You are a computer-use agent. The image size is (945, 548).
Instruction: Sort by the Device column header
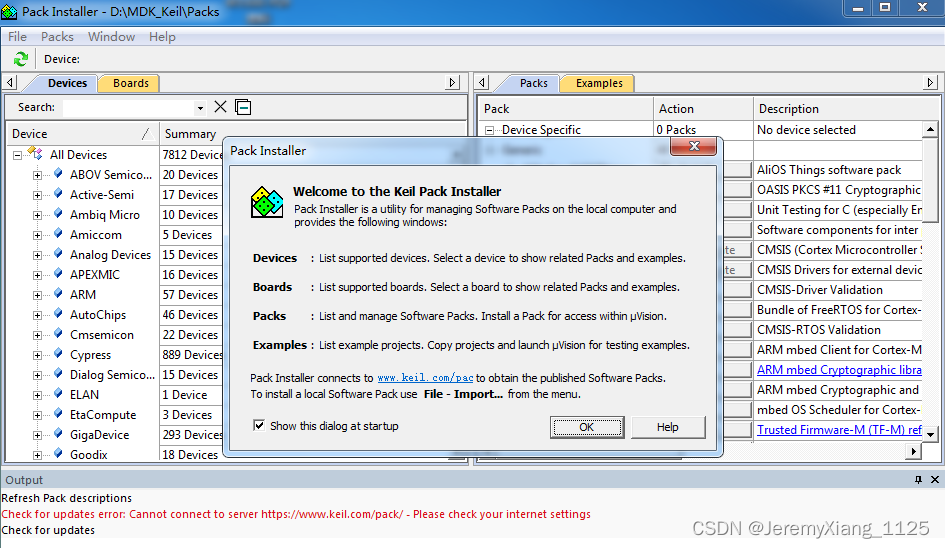click(83, 134)
